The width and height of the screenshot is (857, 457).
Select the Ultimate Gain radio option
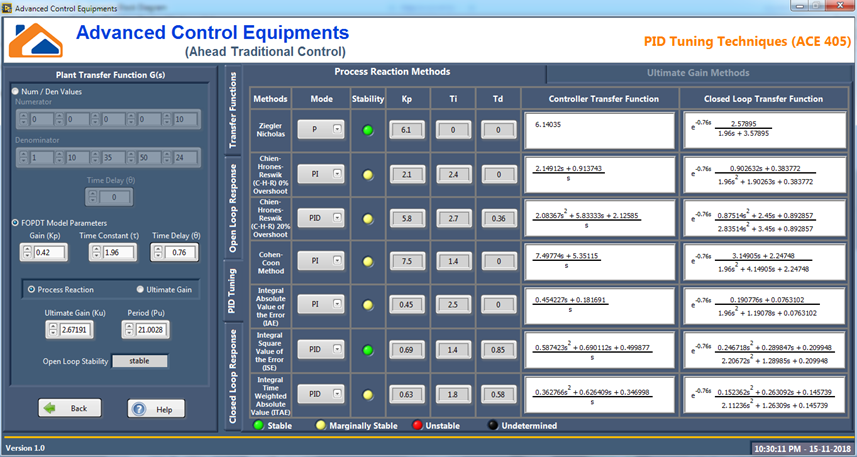coord(140,290)
